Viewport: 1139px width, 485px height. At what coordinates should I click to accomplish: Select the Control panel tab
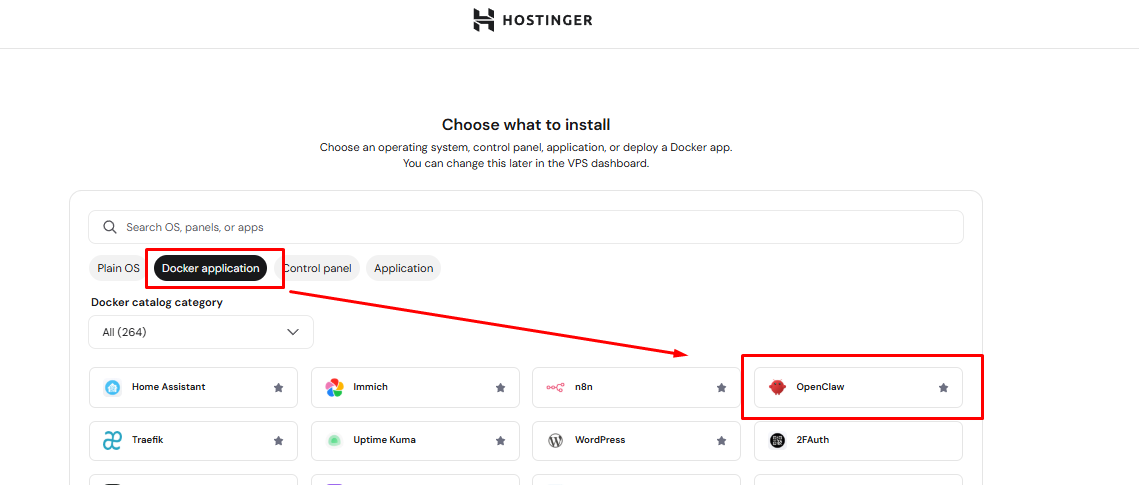318,268
